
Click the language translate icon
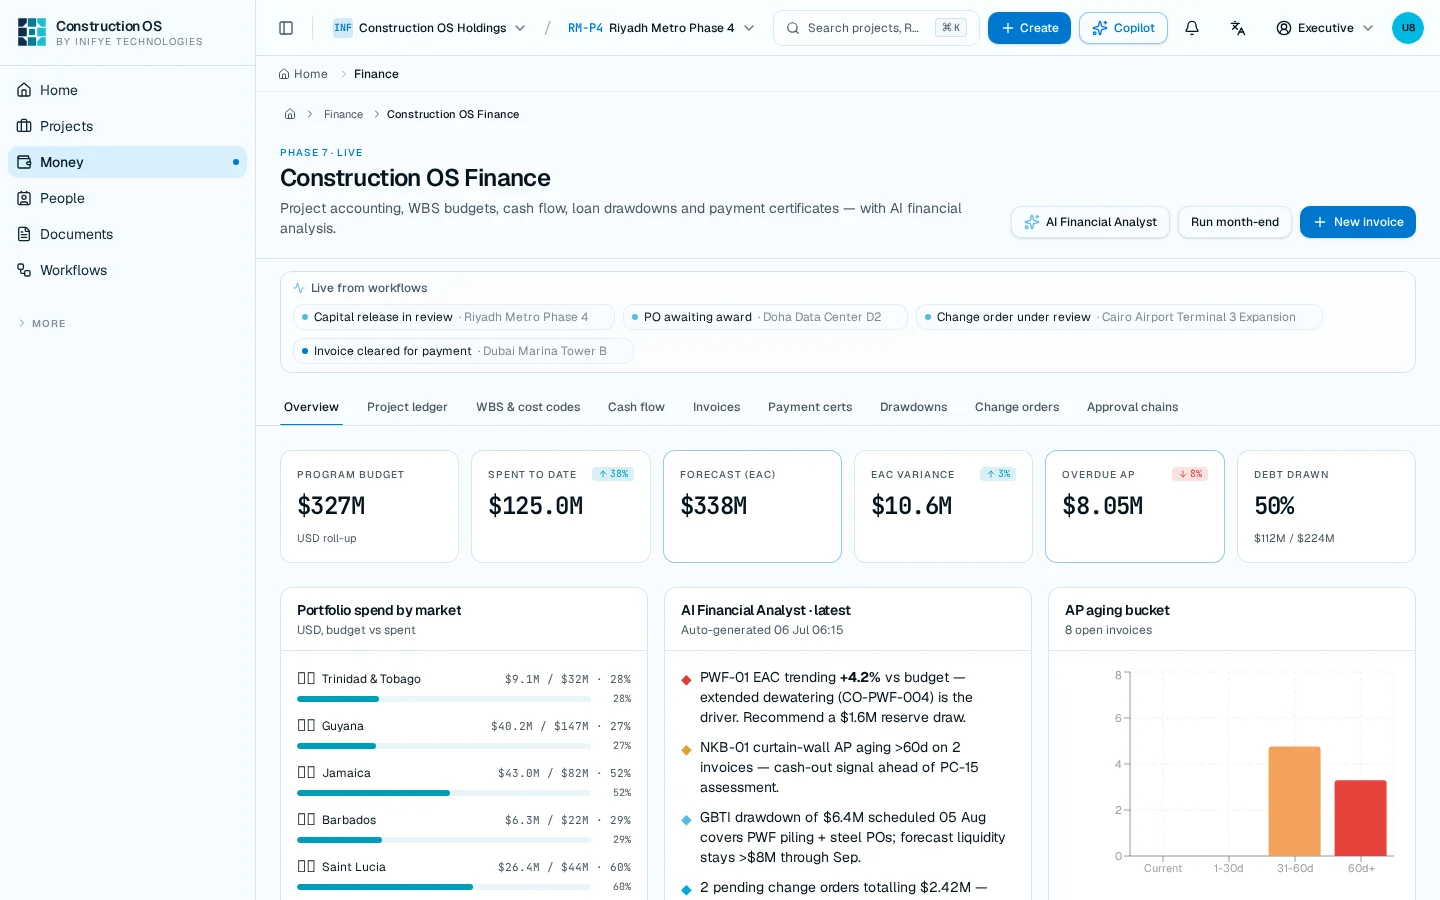[1238, 28]
